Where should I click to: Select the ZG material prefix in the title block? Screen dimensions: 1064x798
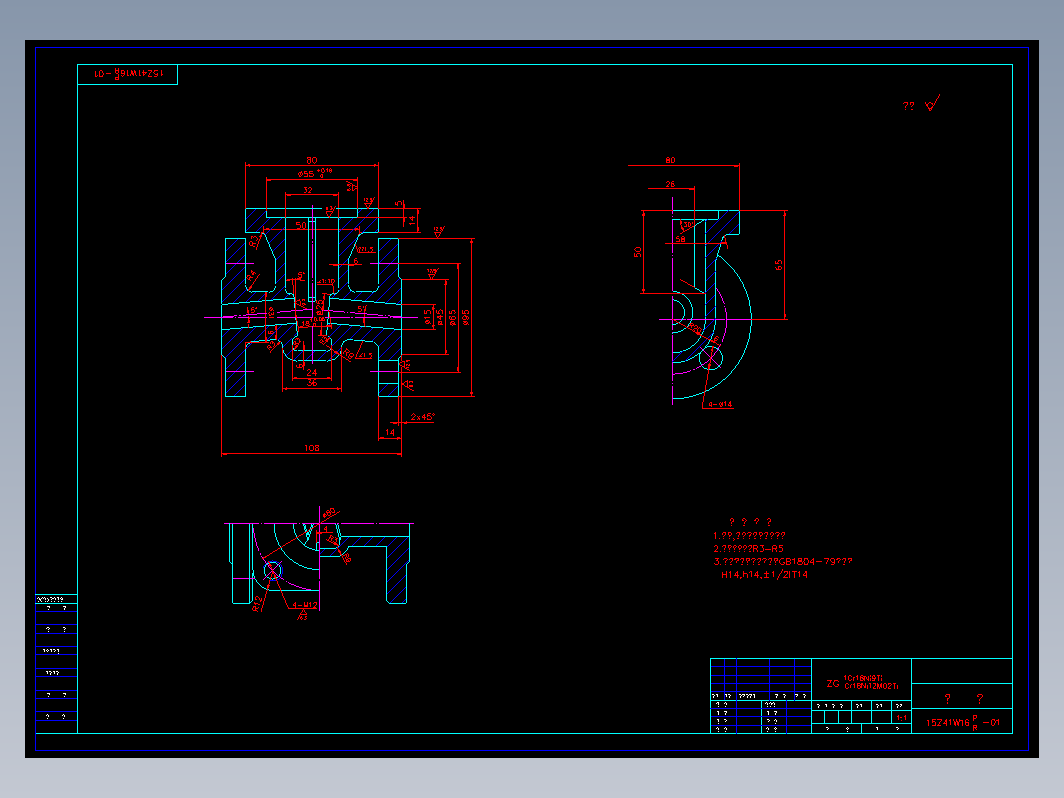coord(833,683)
